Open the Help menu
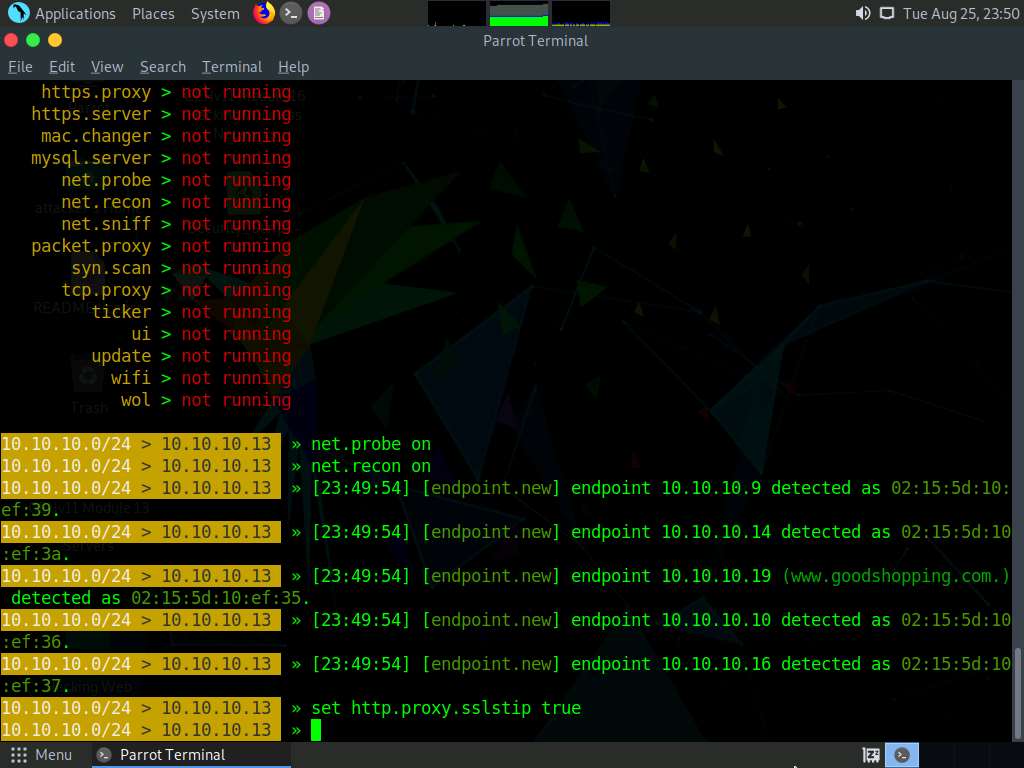This screenshot has width=1024, height=768. pyautogui.click(x=293, y=67)
